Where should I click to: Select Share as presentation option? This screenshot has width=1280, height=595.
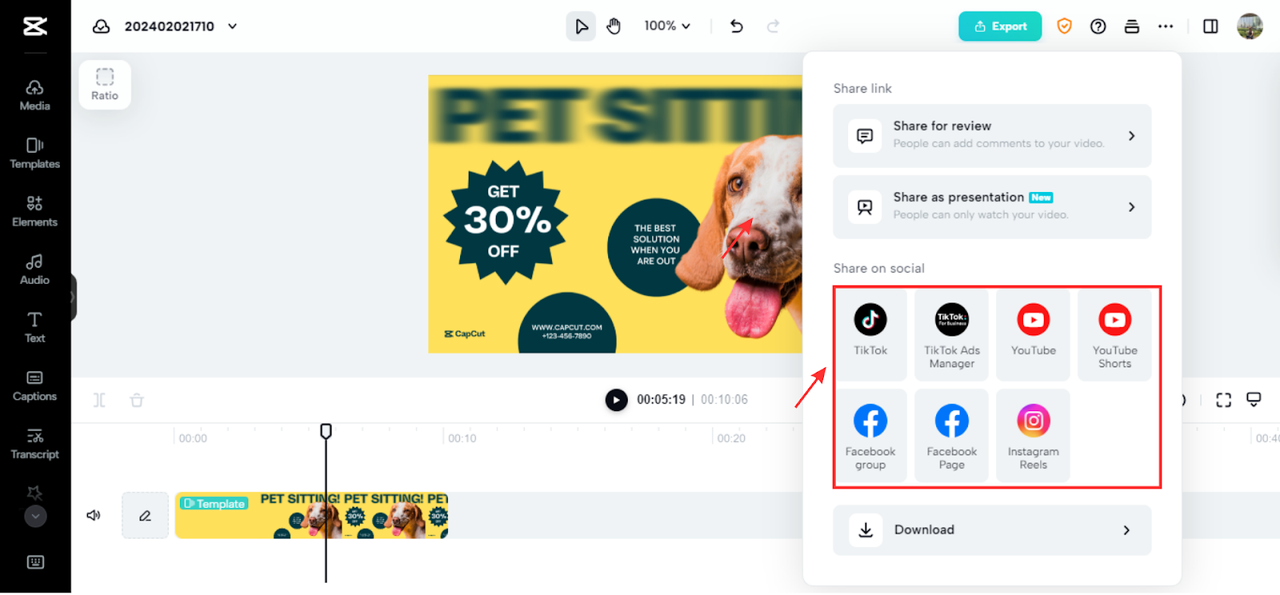(992, 206)
